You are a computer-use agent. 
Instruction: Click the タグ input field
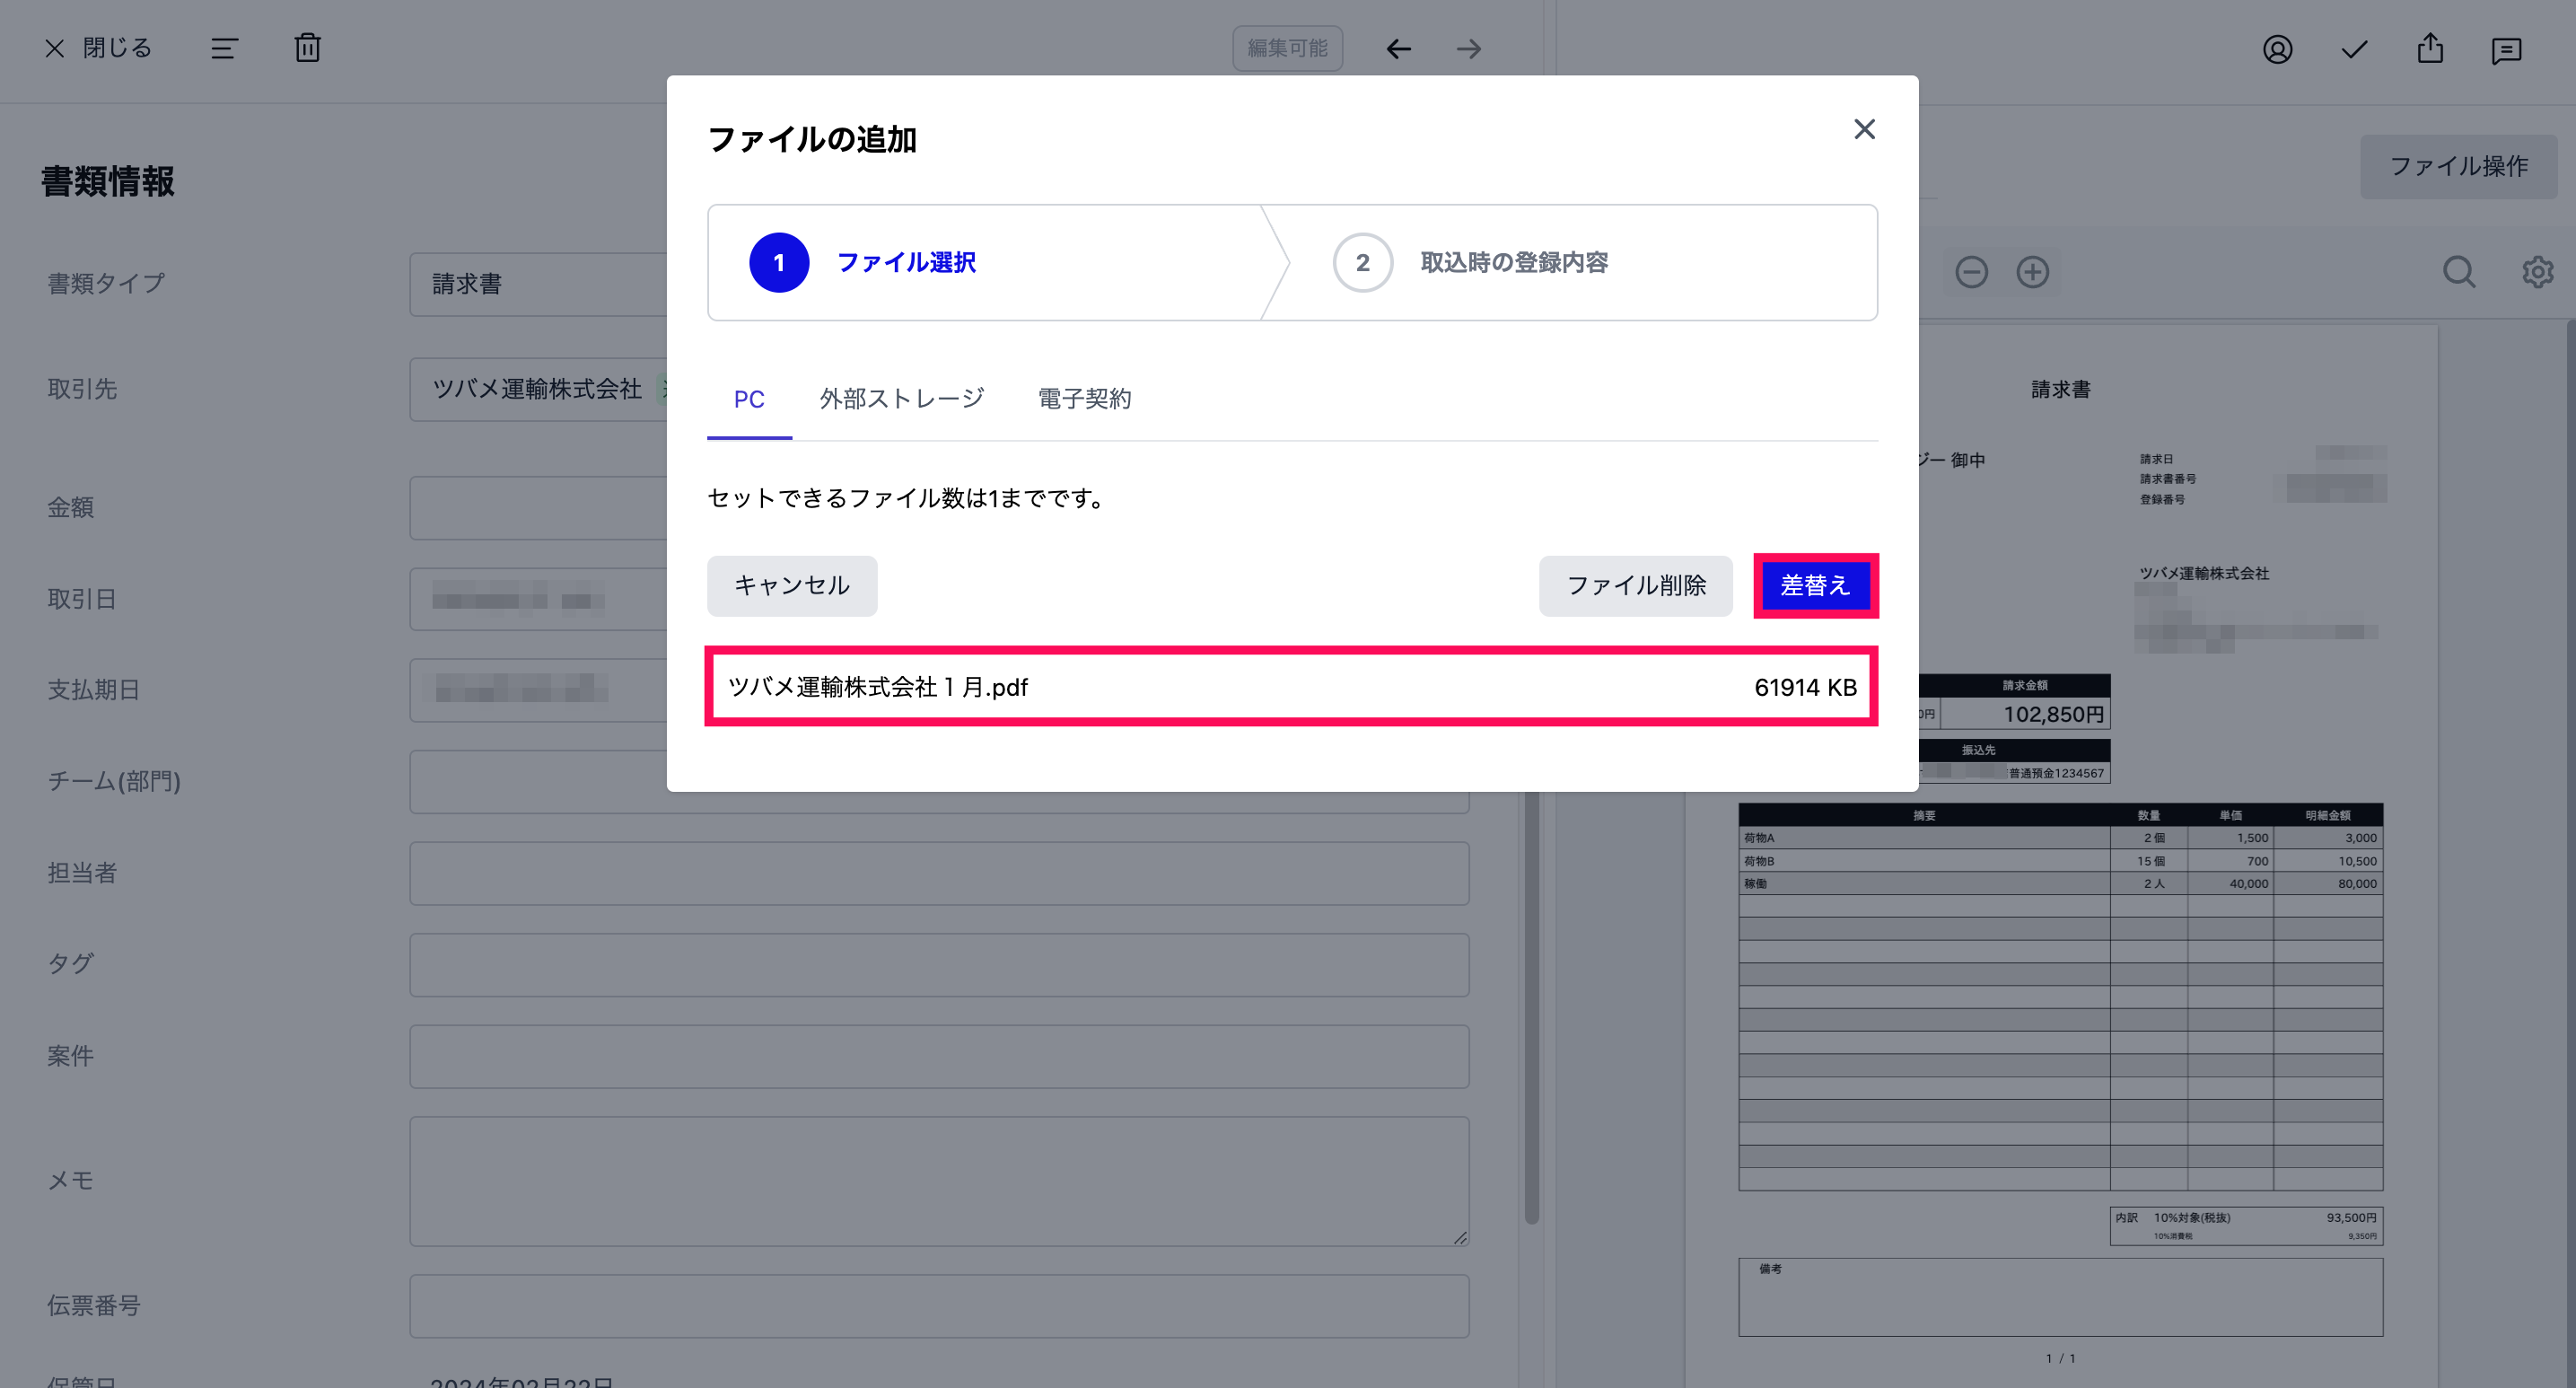tap(939, 965)
